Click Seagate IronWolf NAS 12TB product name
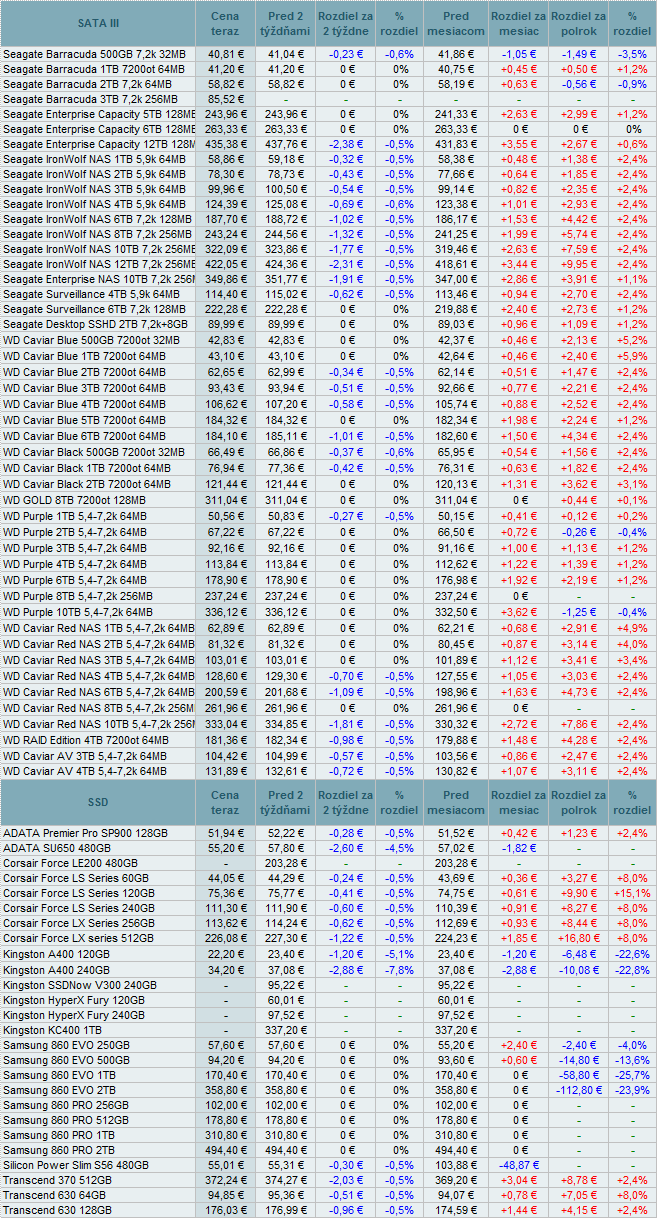The height and width of the screenshot is (1218, 657). click(99, 265)
